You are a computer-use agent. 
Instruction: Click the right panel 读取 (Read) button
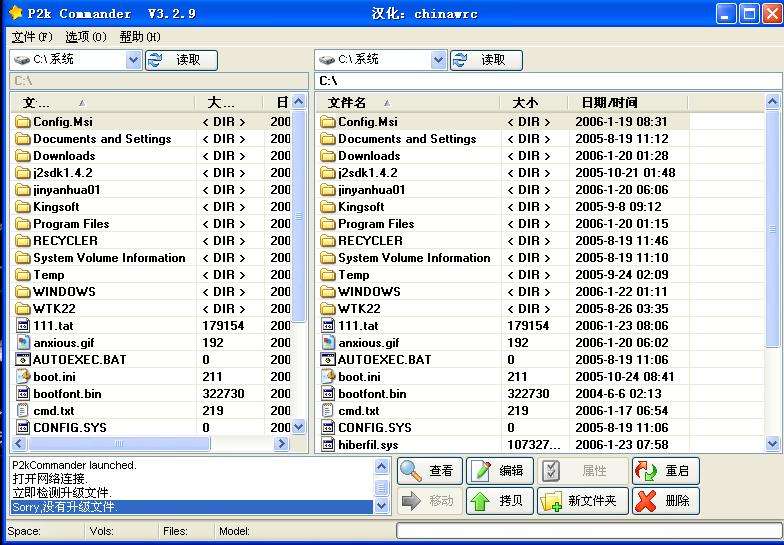tap(486, 60)
